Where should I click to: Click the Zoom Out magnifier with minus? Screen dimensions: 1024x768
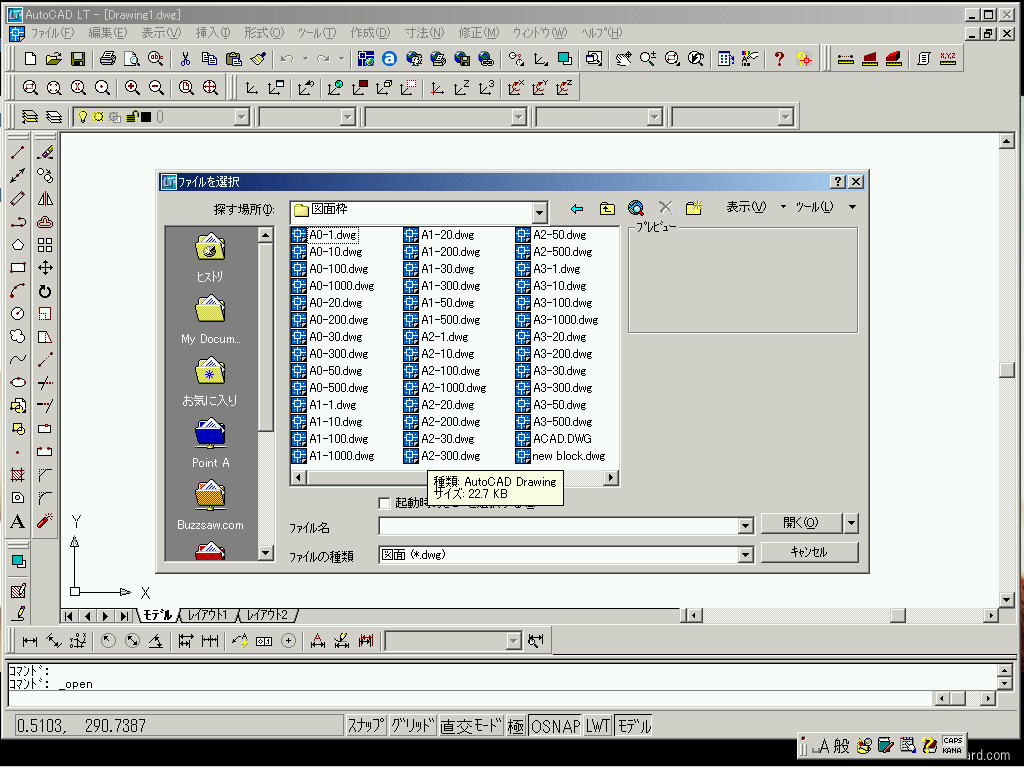coord(156,88)
